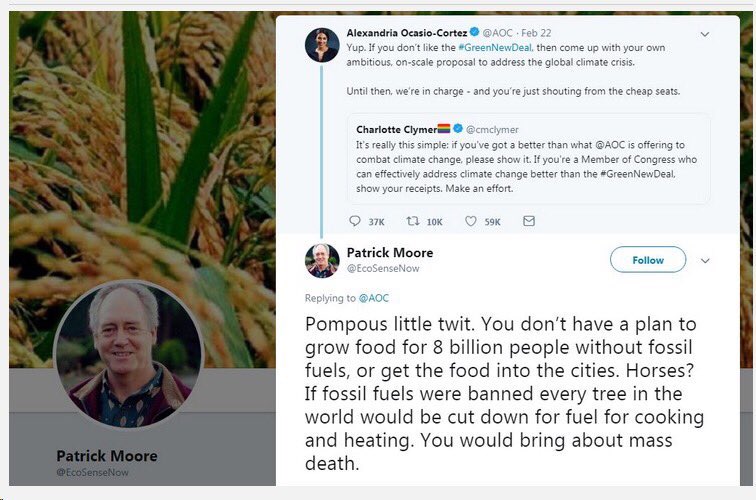Click the Patrick Moore name below profile photo
The image size is (756, 500).
[107, 456]
